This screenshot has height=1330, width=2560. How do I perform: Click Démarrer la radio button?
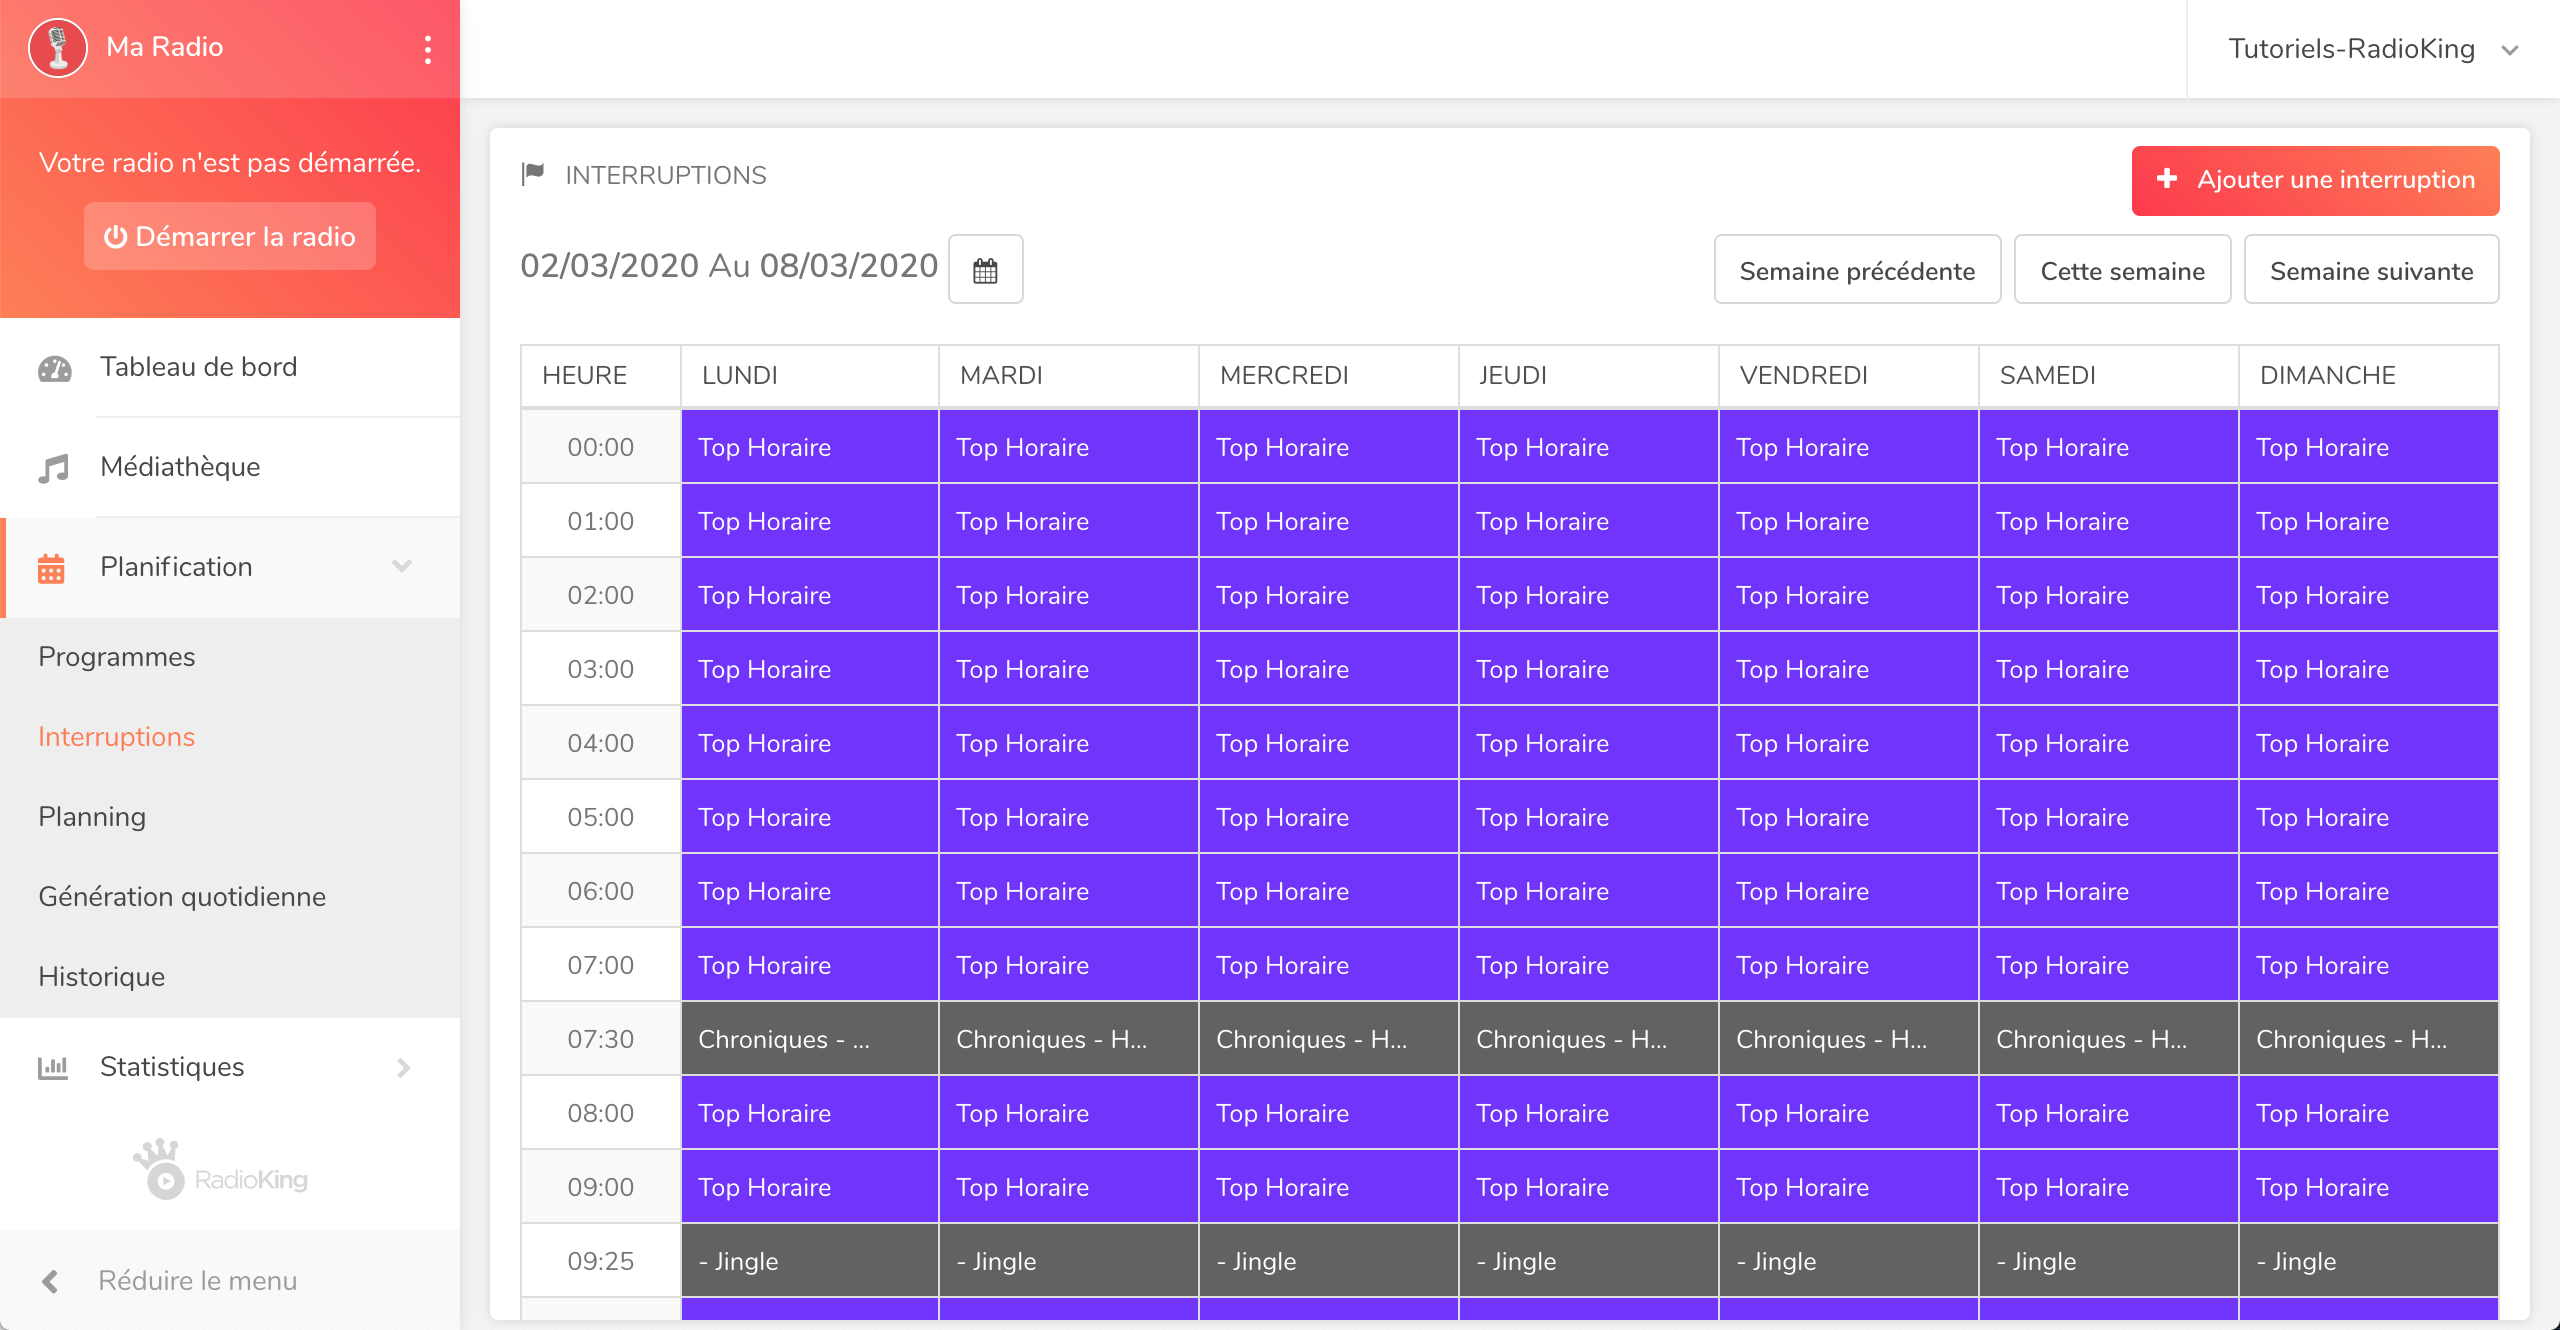[230, 236]
